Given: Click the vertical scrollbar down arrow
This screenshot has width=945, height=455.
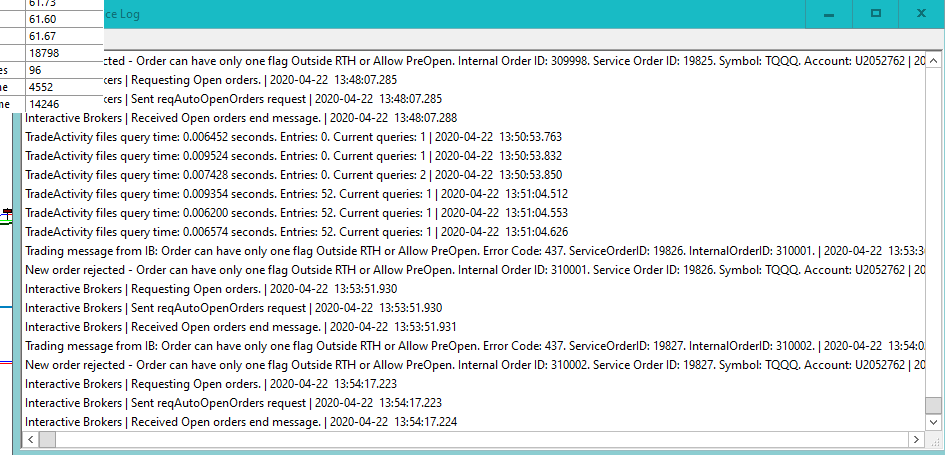Looking at the screenshot, I should pyautogui.click(x=933, y=422).
